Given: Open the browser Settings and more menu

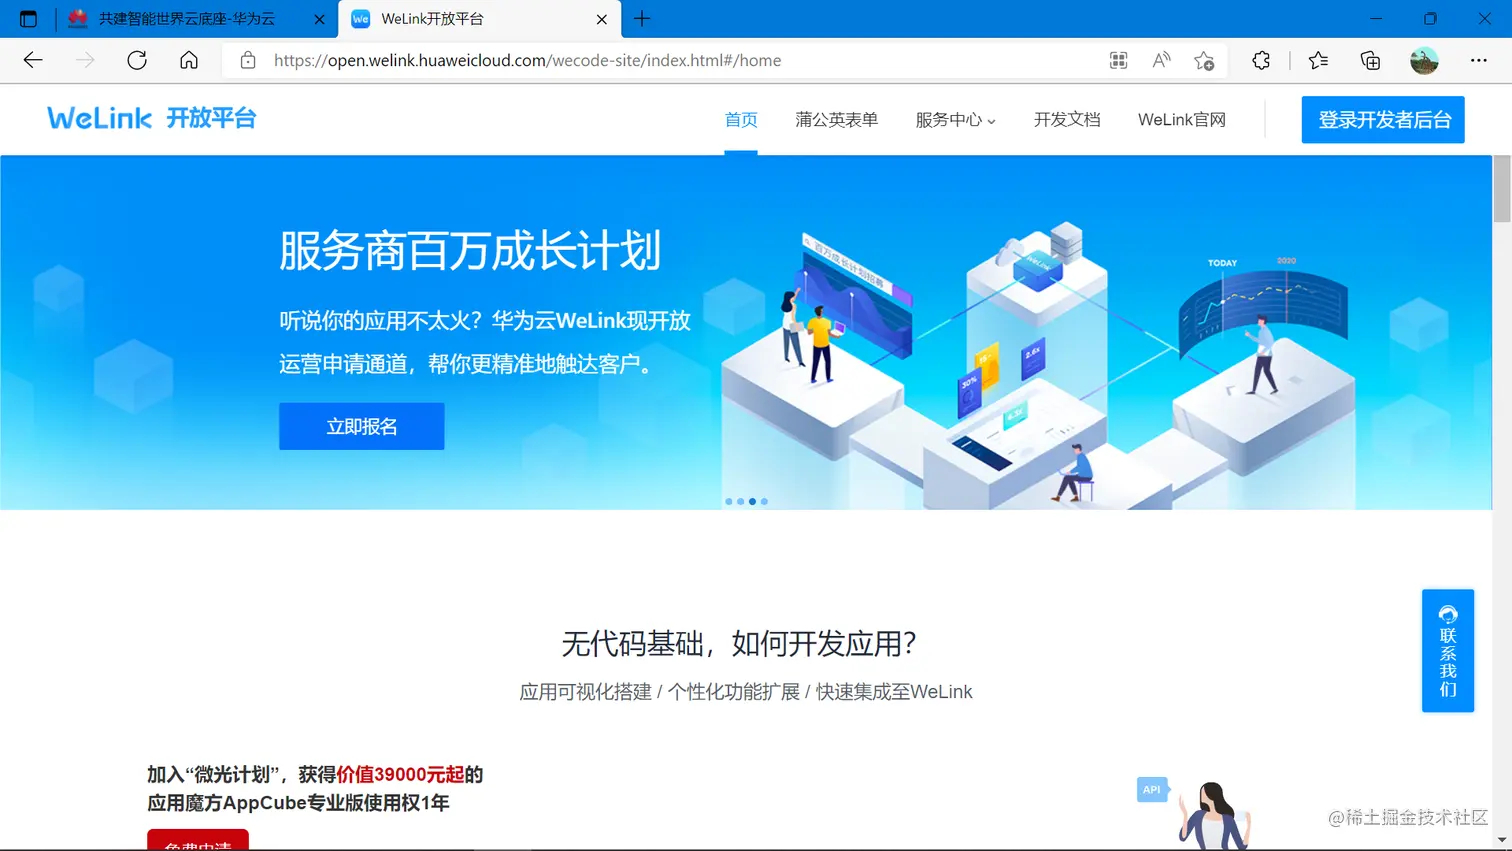Looking at the screenshot, I should click(x=1478, y=60).
